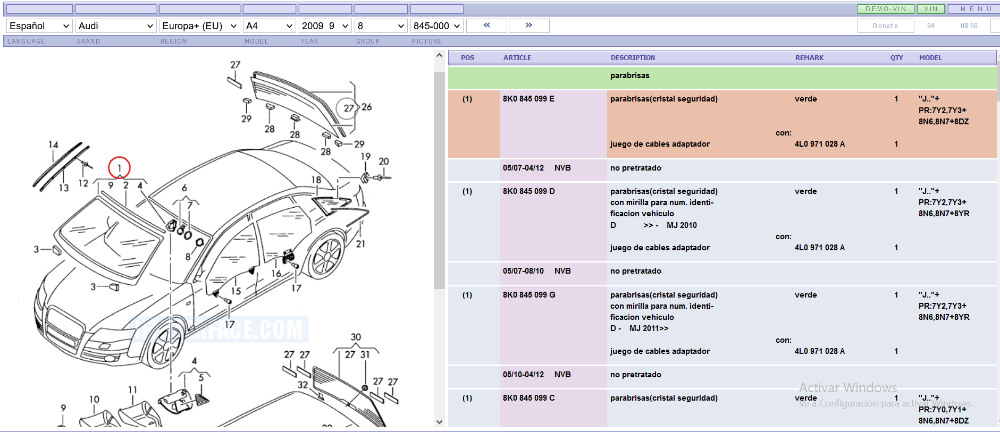Click diagram callout number 32
Image resolution: width=1000 pixels, height=432 pixels.
[x=302, y=385]
